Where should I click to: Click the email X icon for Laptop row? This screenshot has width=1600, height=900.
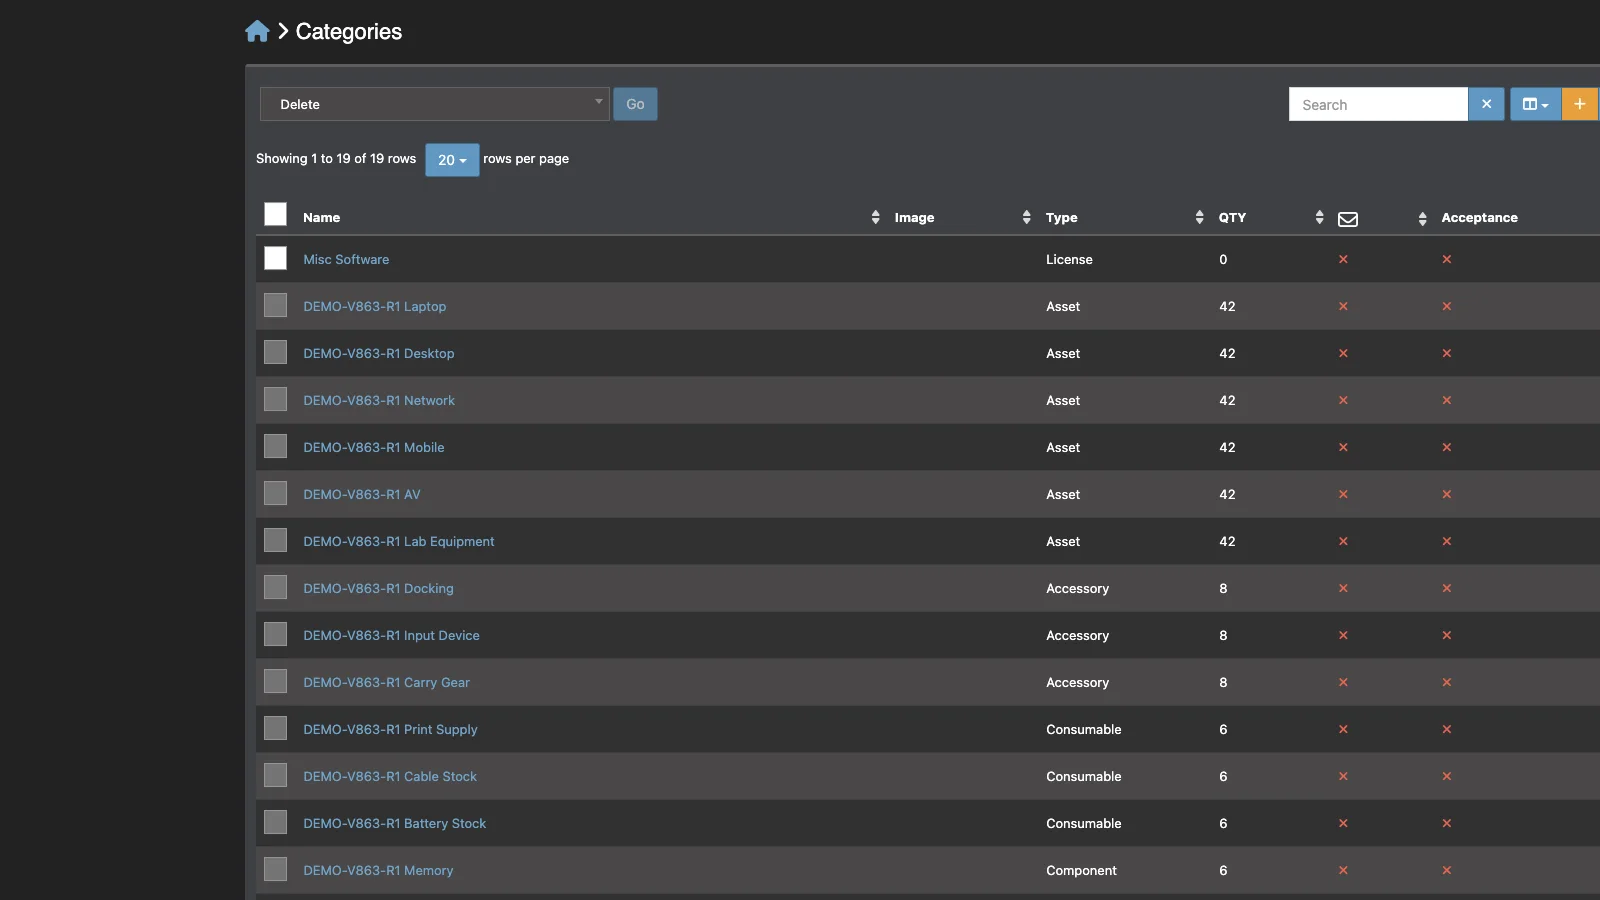tap(1343, 306)
